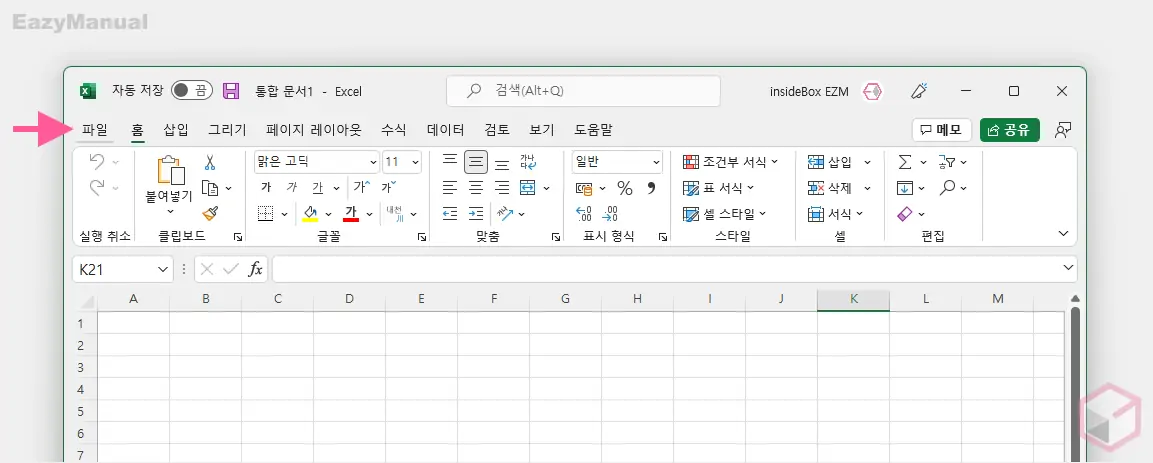Click the bottom align icon
Viewport: 1153px width, 463px height.
coord(501,163)
